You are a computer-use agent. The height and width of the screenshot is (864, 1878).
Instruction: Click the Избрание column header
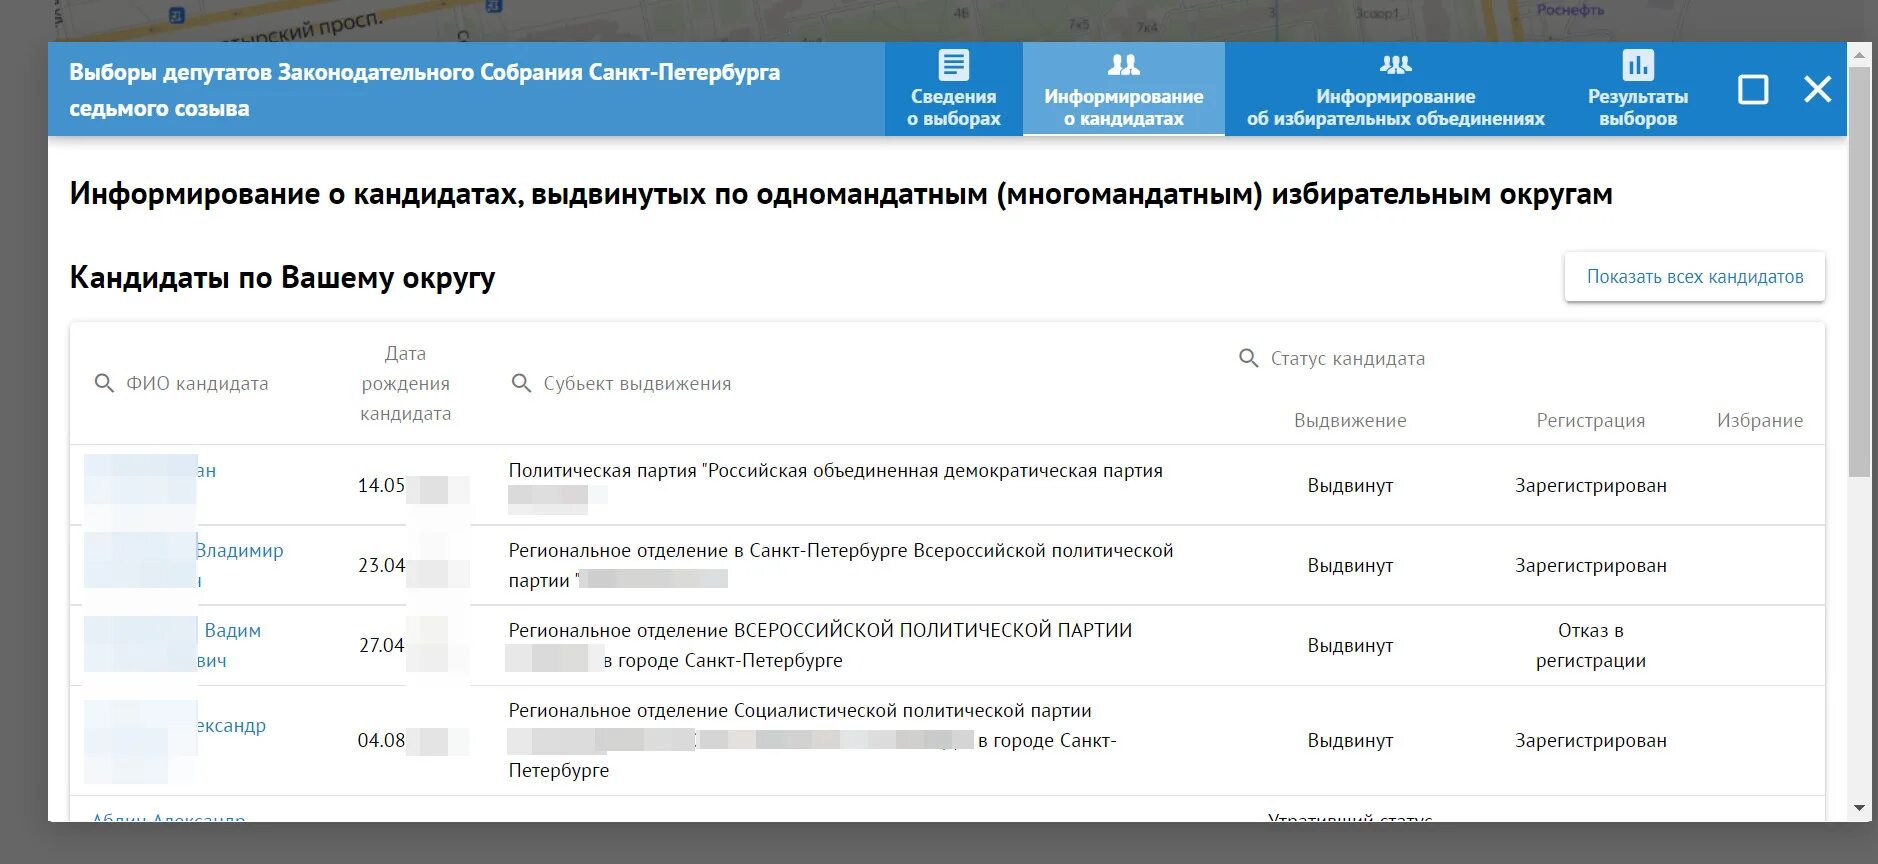pos(1759,420)
